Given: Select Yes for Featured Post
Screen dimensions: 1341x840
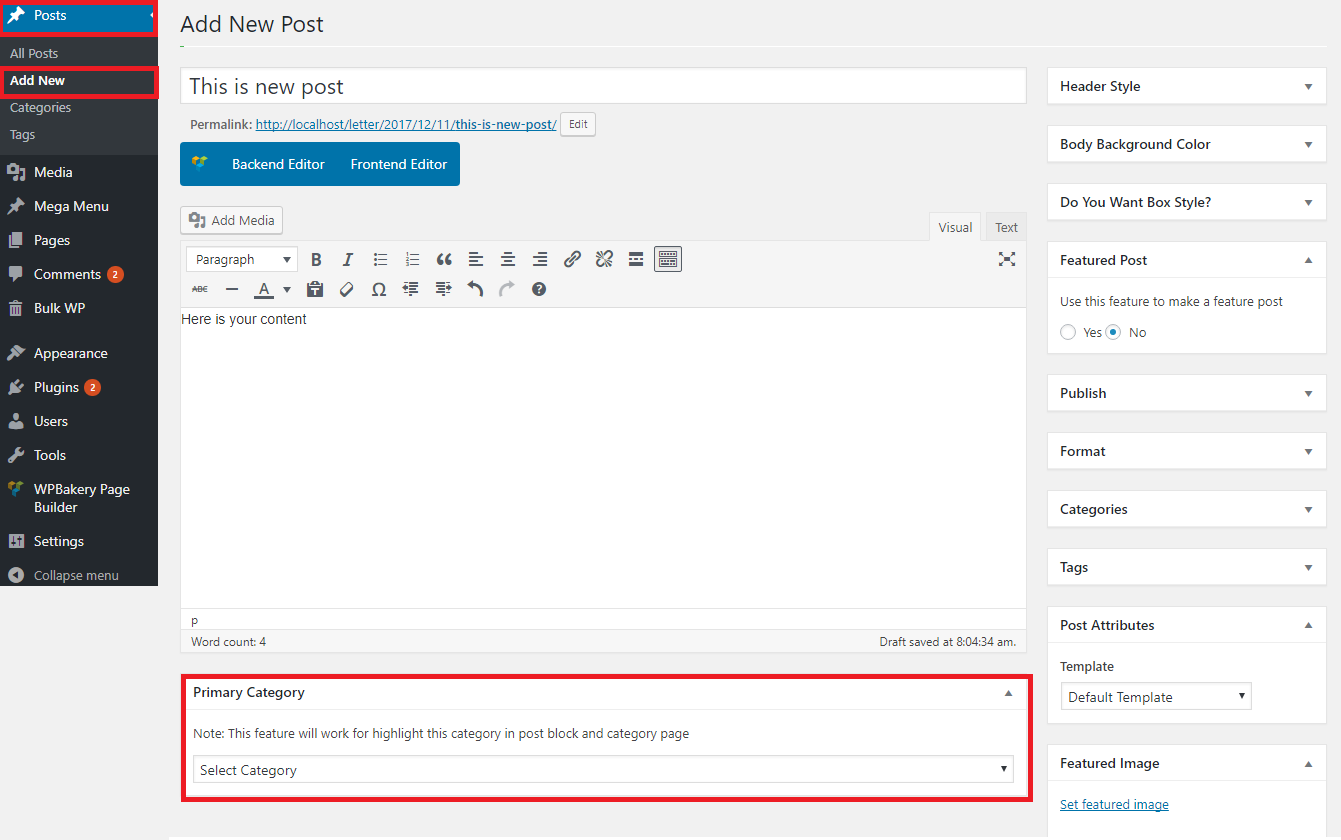Looking at the screenshot, I should coord(1068,332).
